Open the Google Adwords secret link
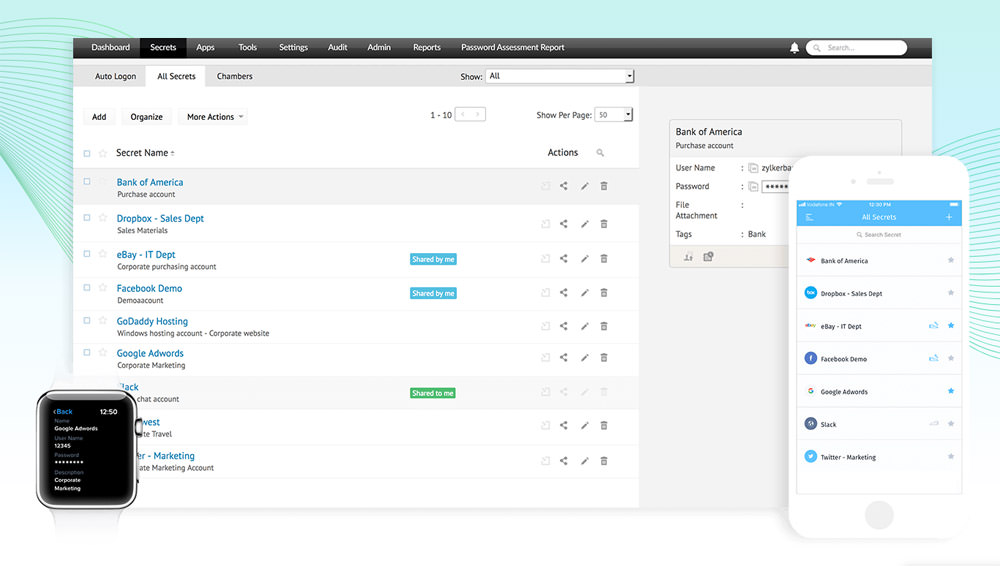 [x=150, y=354]
